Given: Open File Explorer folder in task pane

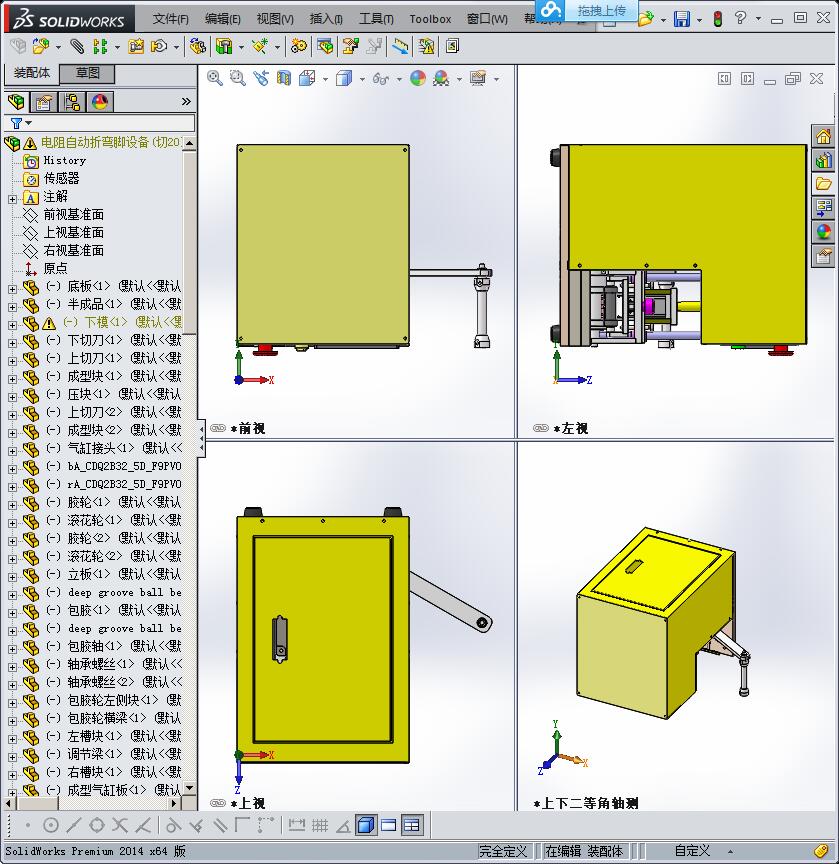Looking at the screenshot, I should [824, 184].
